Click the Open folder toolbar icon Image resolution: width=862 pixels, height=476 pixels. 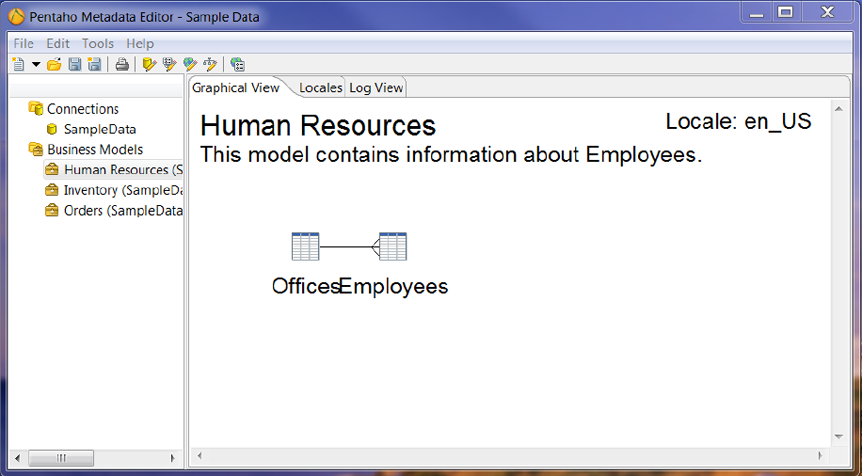[x=54, y=65]
